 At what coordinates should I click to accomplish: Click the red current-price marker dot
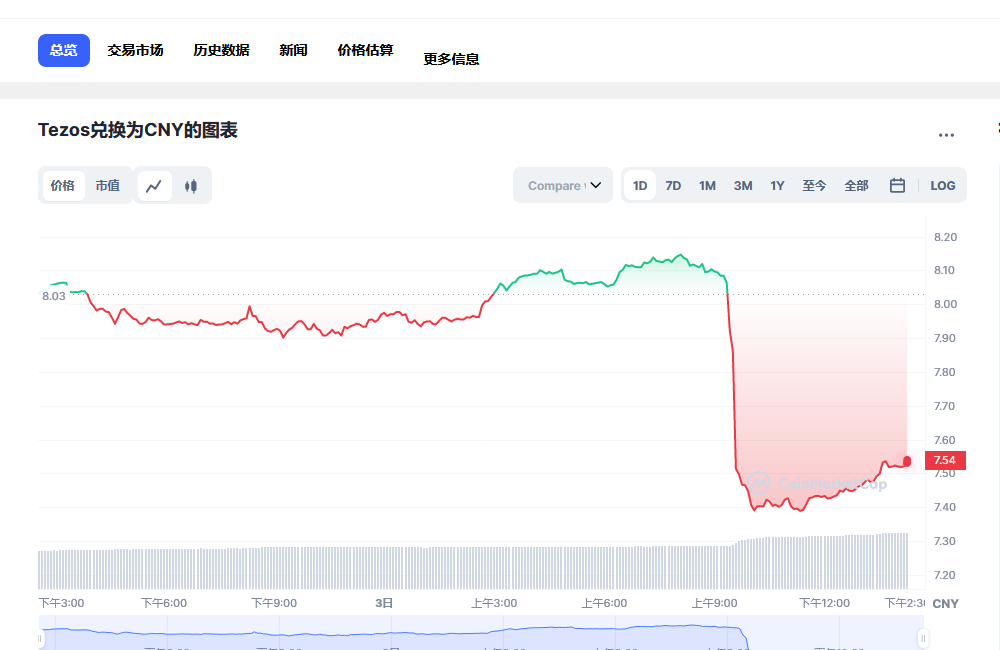[x=907, y=461]
